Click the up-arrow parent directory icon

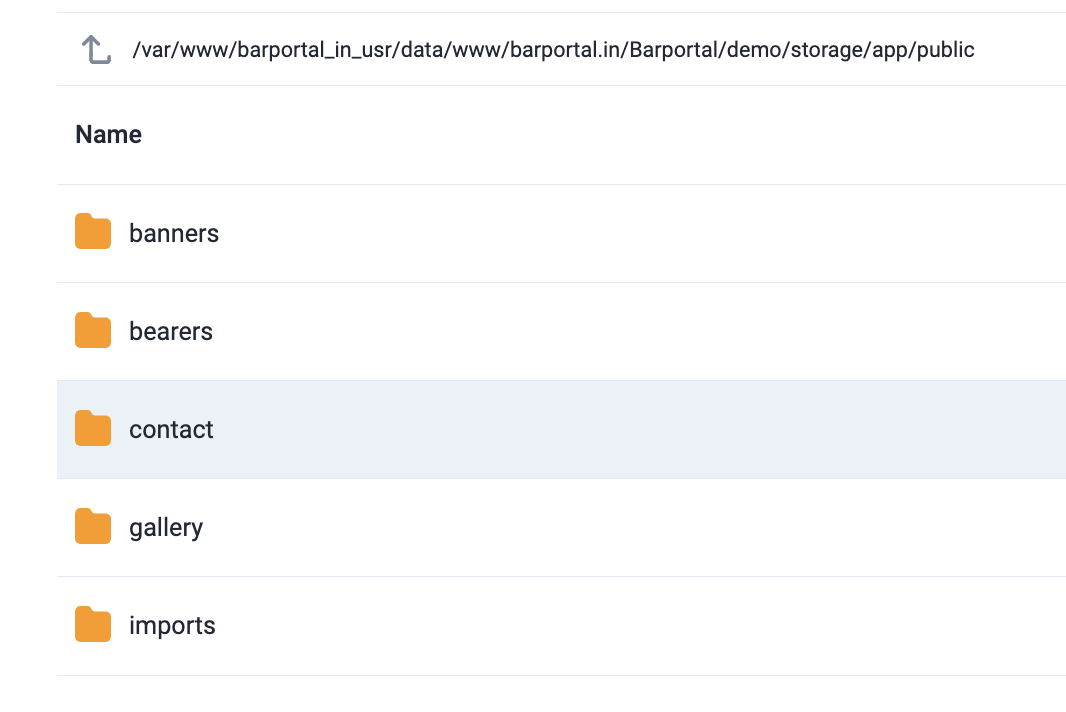click(x=95, y=50)
